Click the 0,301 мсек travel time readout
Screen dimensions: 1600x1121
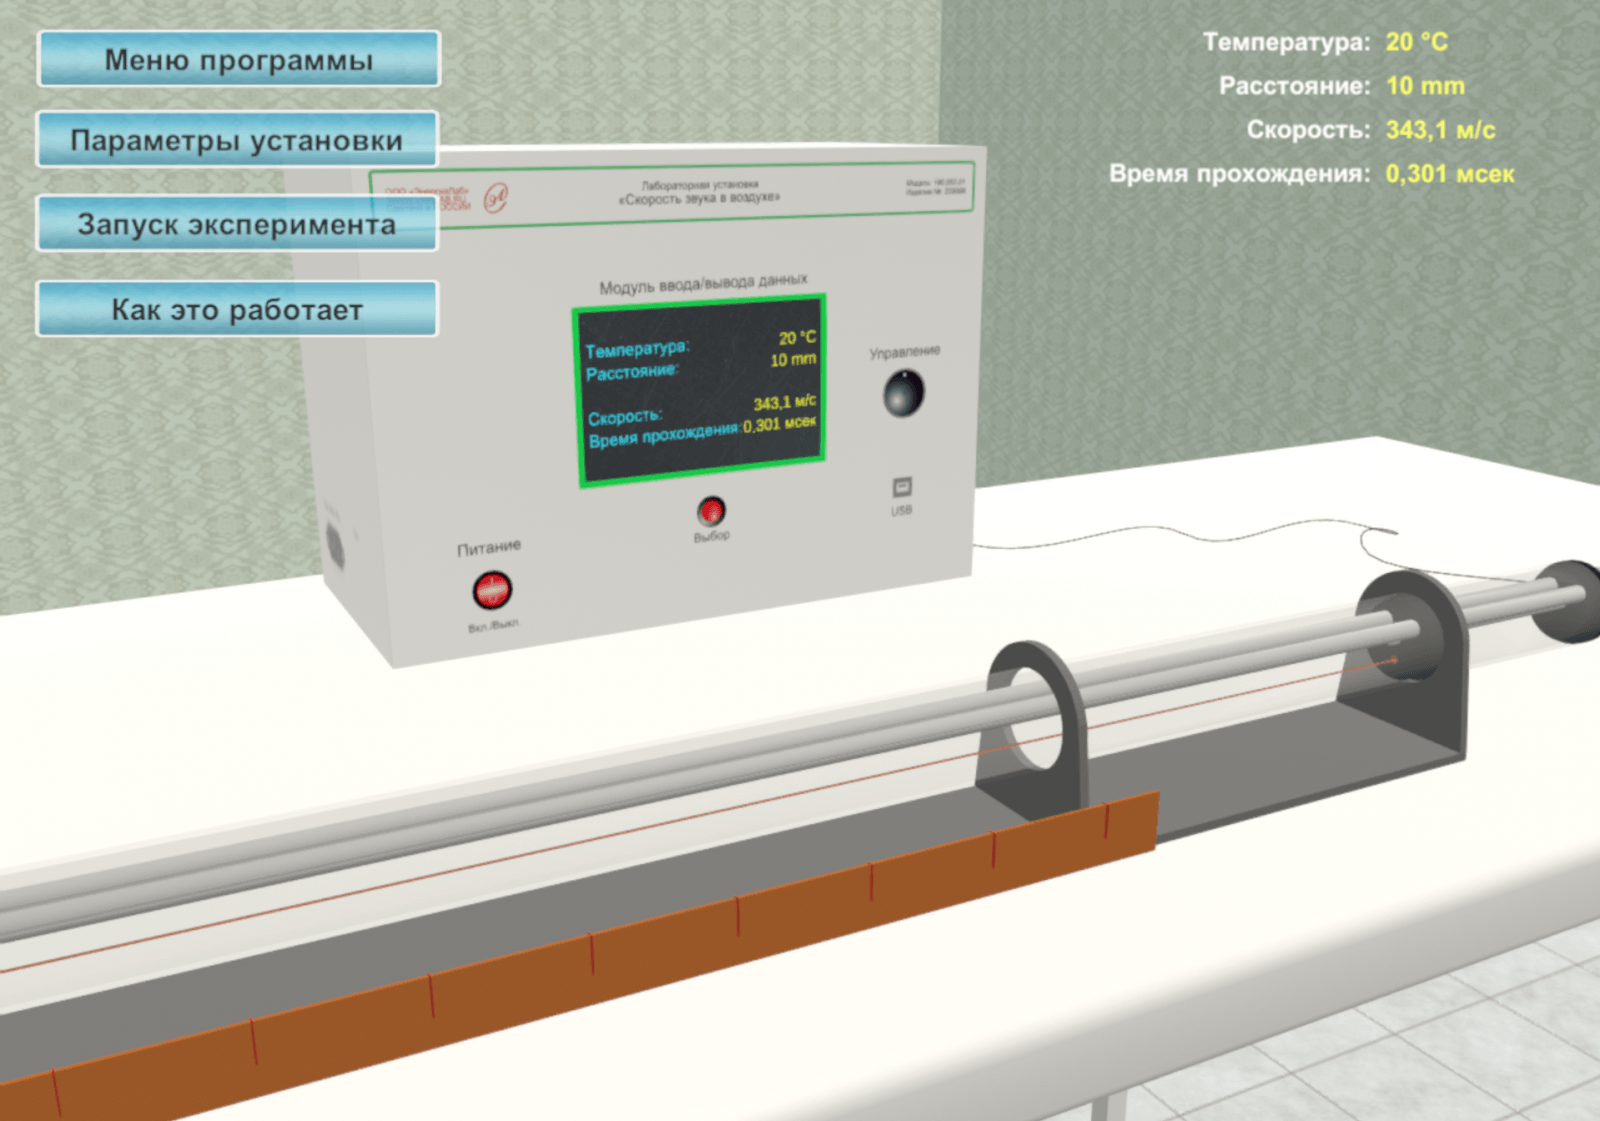click(x=1449, y=174)
